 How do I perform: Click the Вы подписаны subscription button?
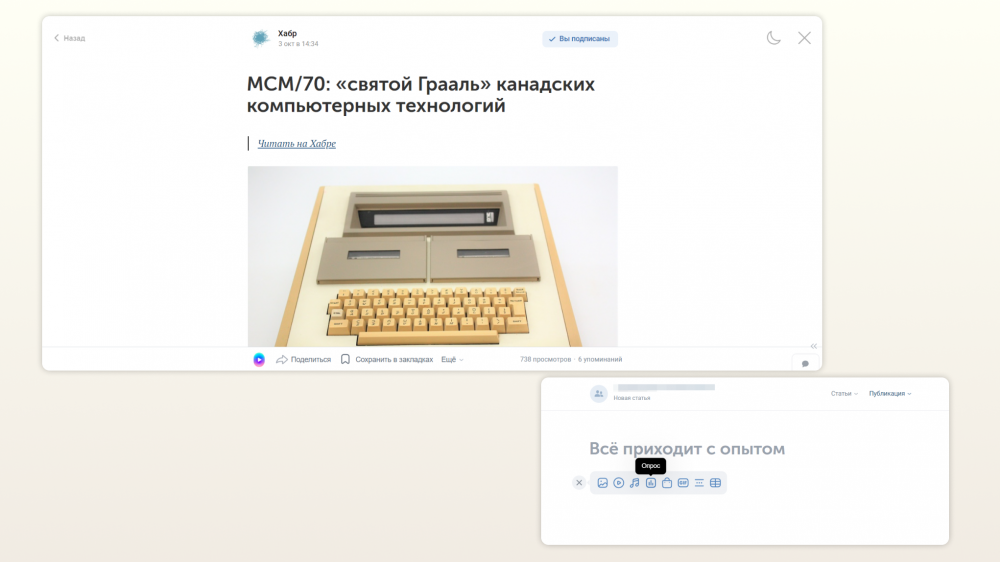point(580,39)
